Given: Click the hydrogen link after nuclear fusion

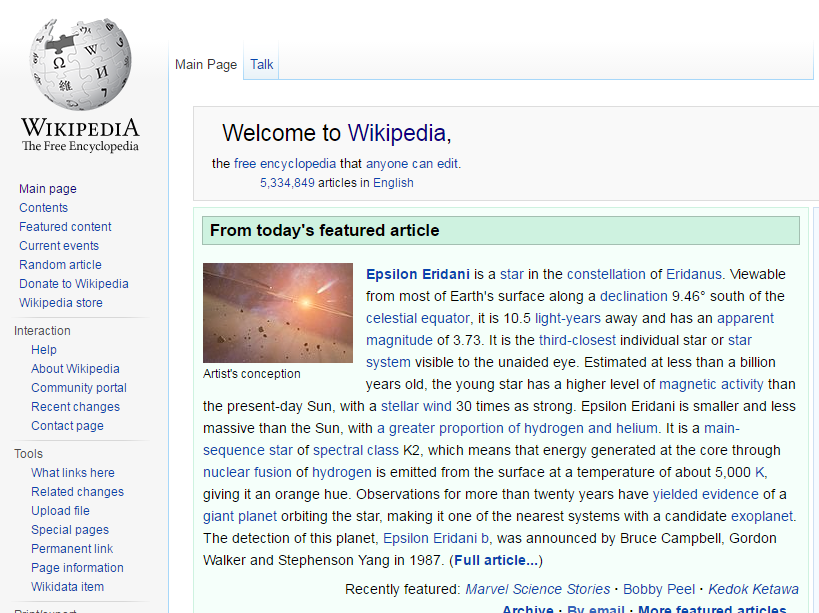Looking at the screenshot, I should click(342, 472).
